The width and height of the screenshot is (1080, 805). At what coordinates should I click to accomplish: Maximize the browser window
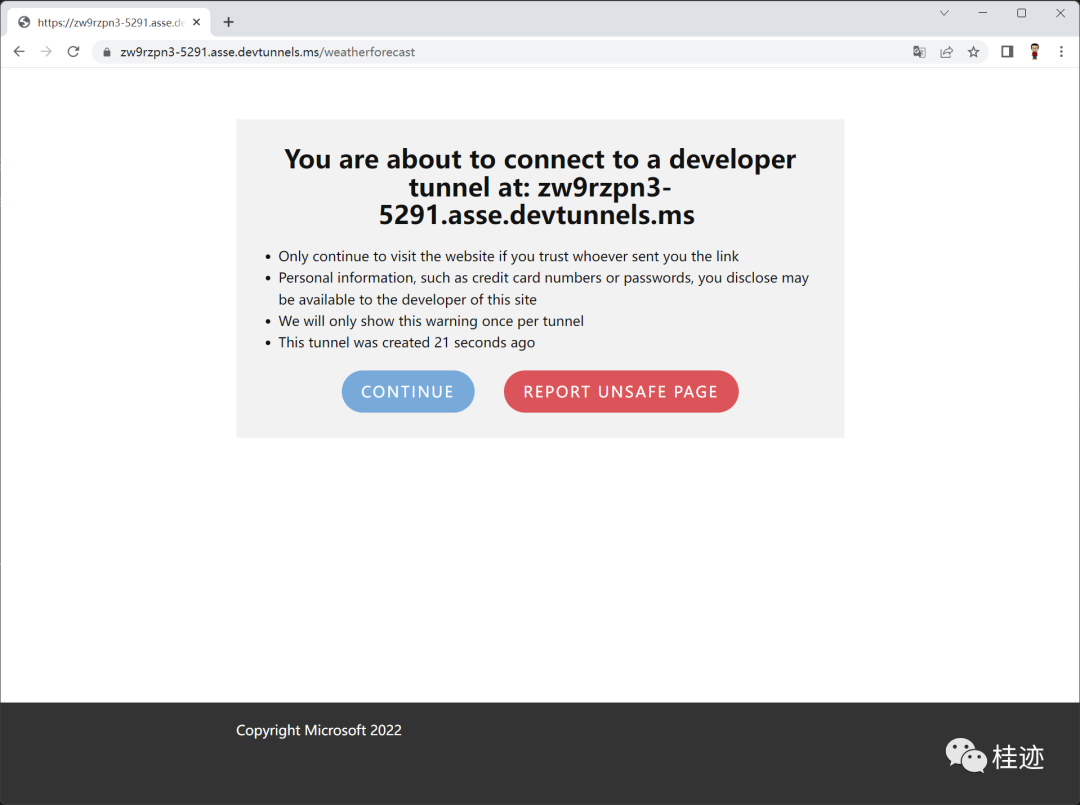1021,13
